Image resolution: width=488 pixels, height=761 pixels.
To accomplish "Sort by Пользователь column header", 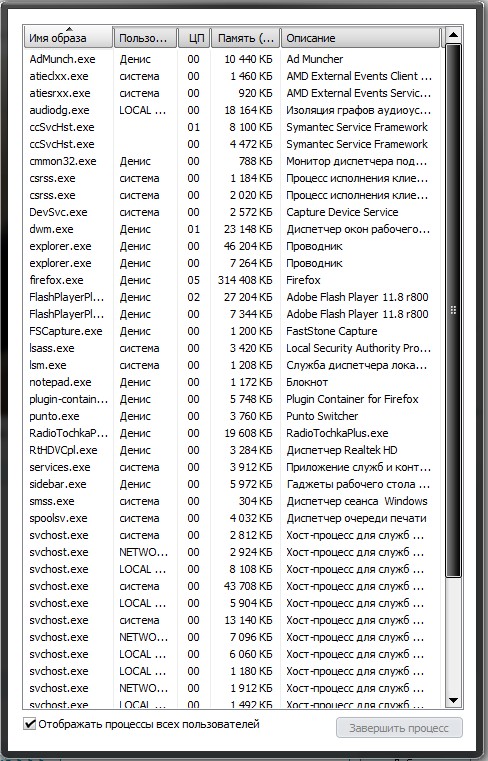I will pos(145,38).
